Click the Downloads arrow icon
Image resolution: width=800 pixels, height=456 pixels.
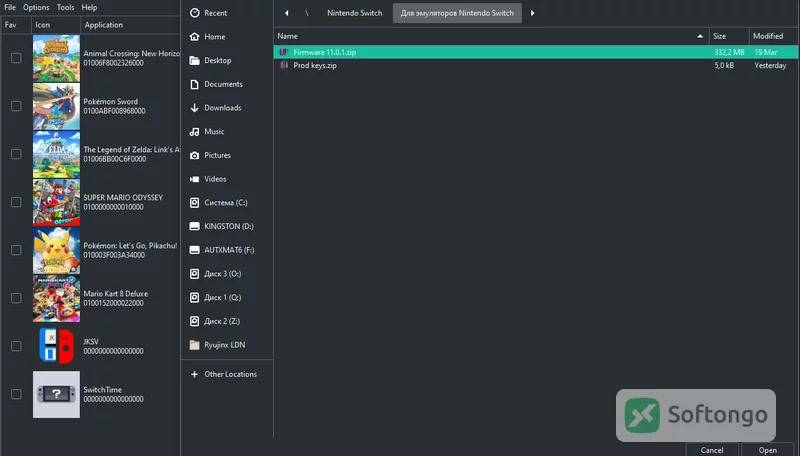tap(194, 108)
